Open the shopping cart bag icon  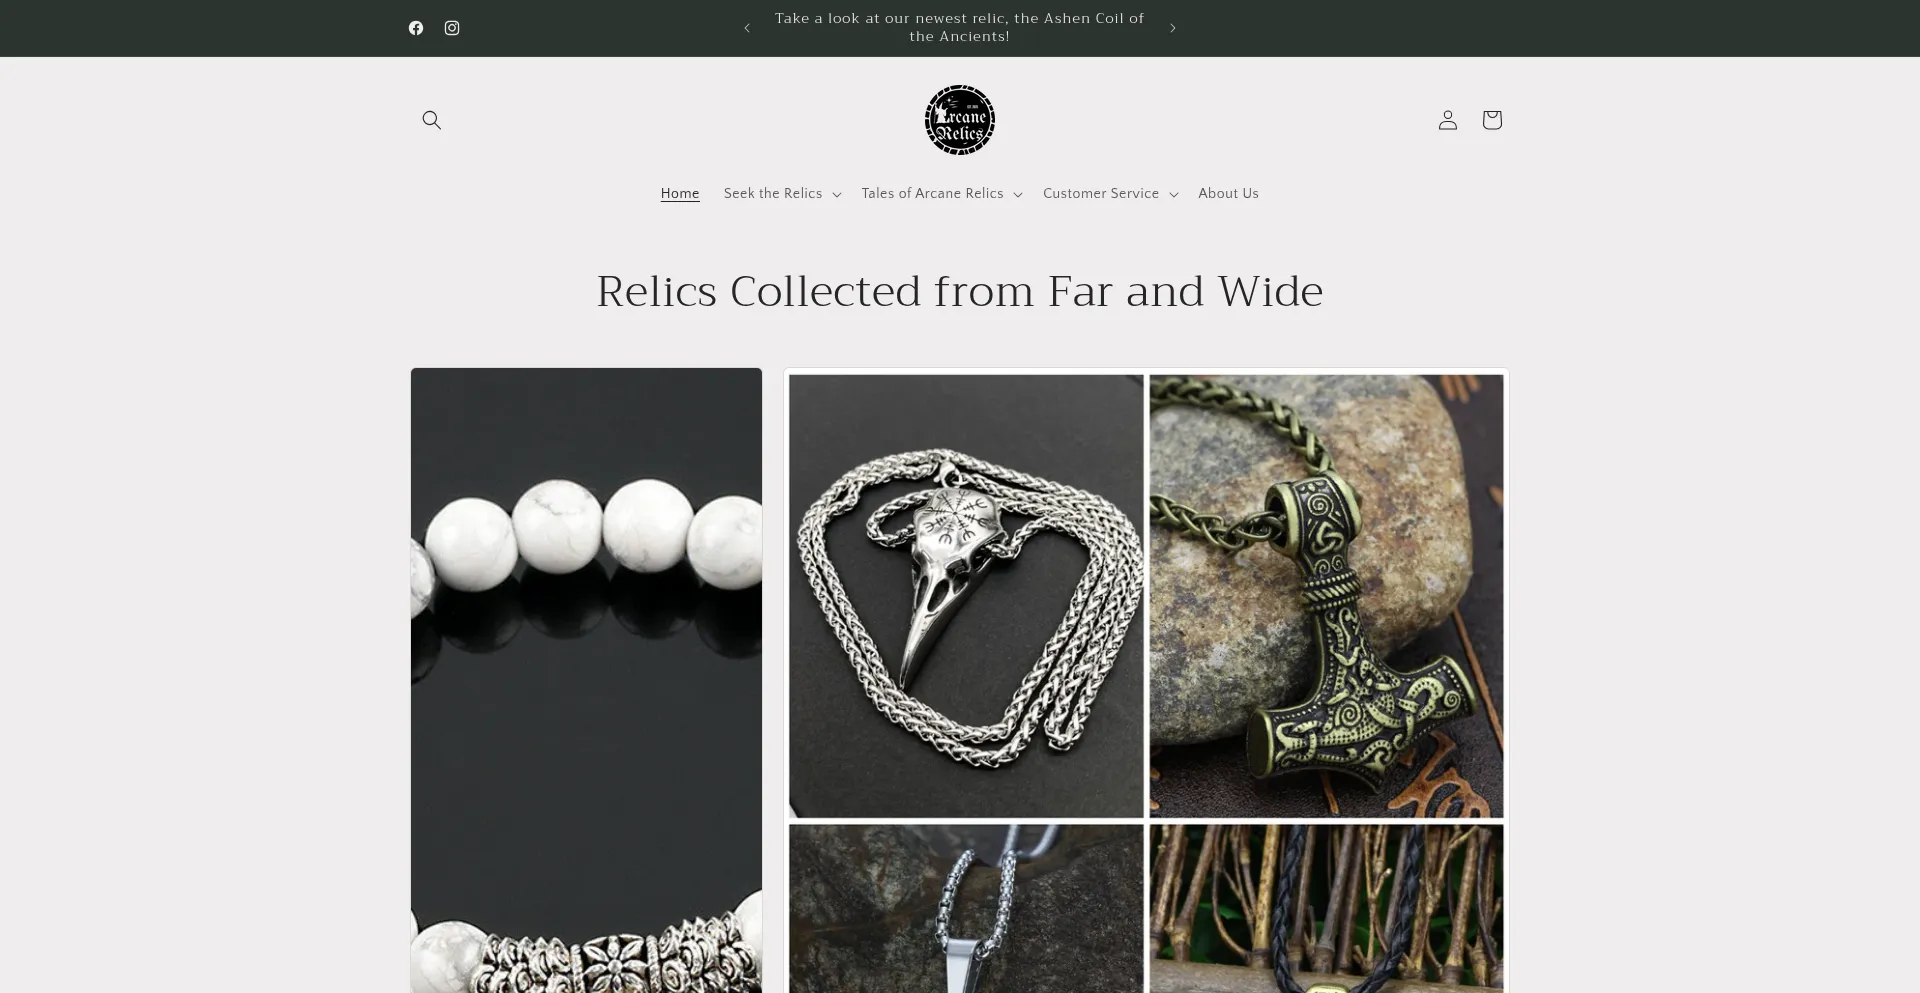click(x=1492, y=120)
